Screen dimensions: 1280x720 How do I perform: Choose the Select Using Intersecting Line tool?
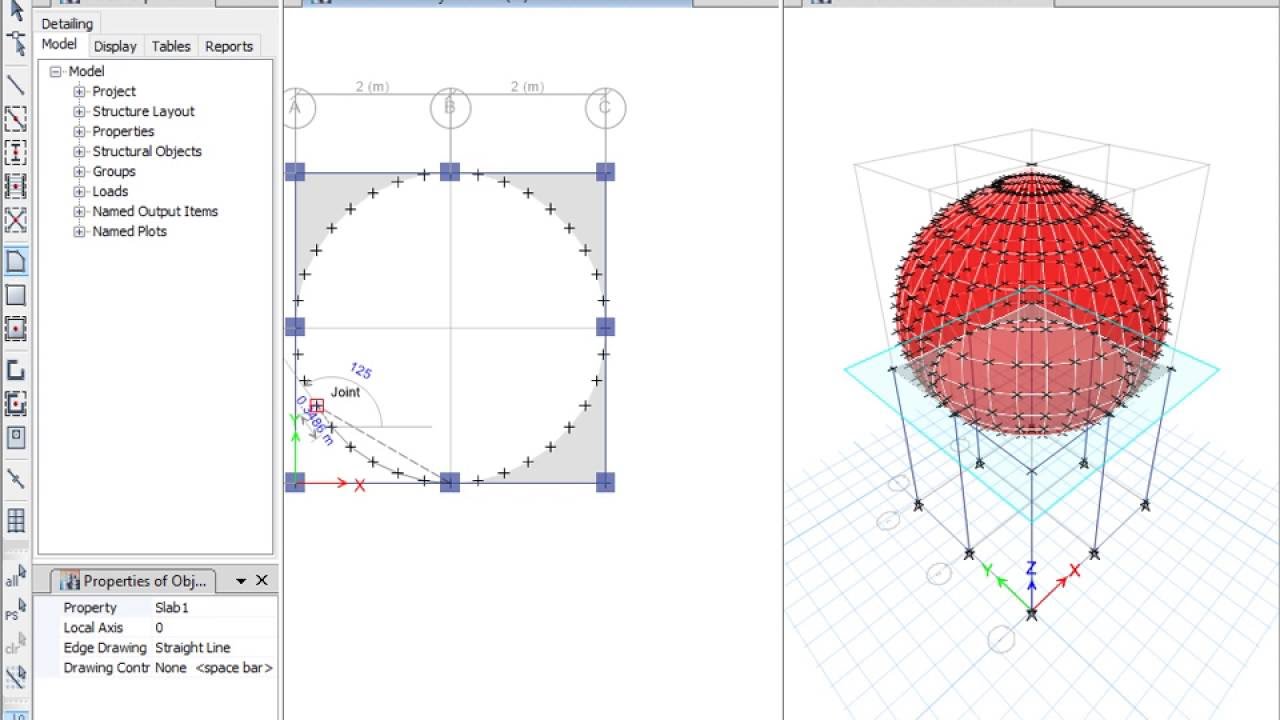point(16,677)
